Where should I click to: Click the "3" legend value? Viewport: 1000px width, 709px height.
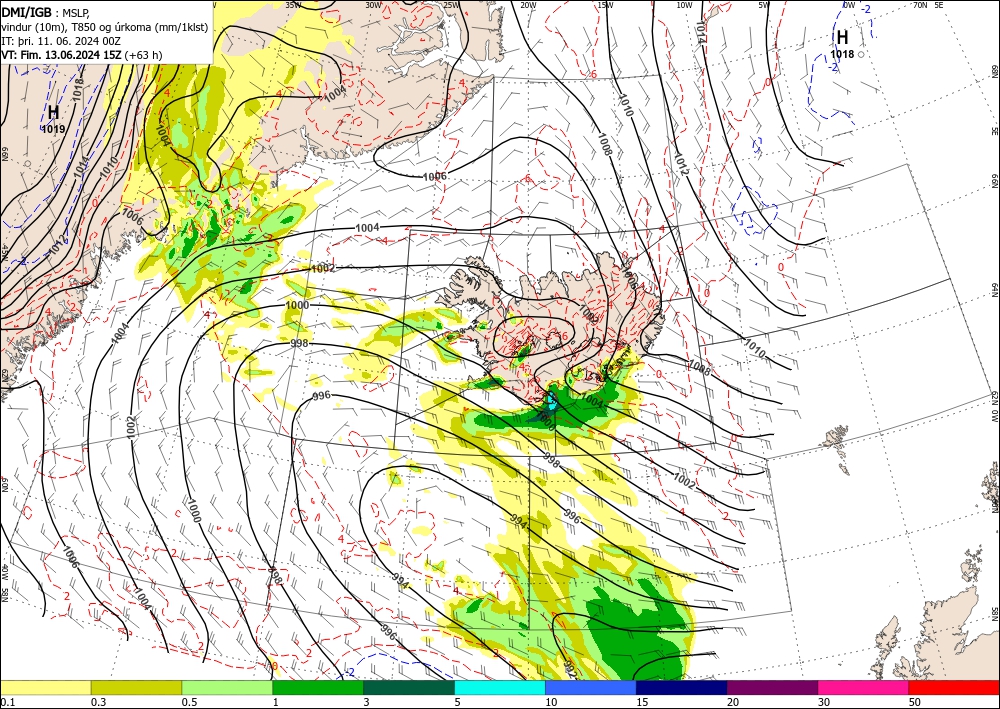coord(367,702)
